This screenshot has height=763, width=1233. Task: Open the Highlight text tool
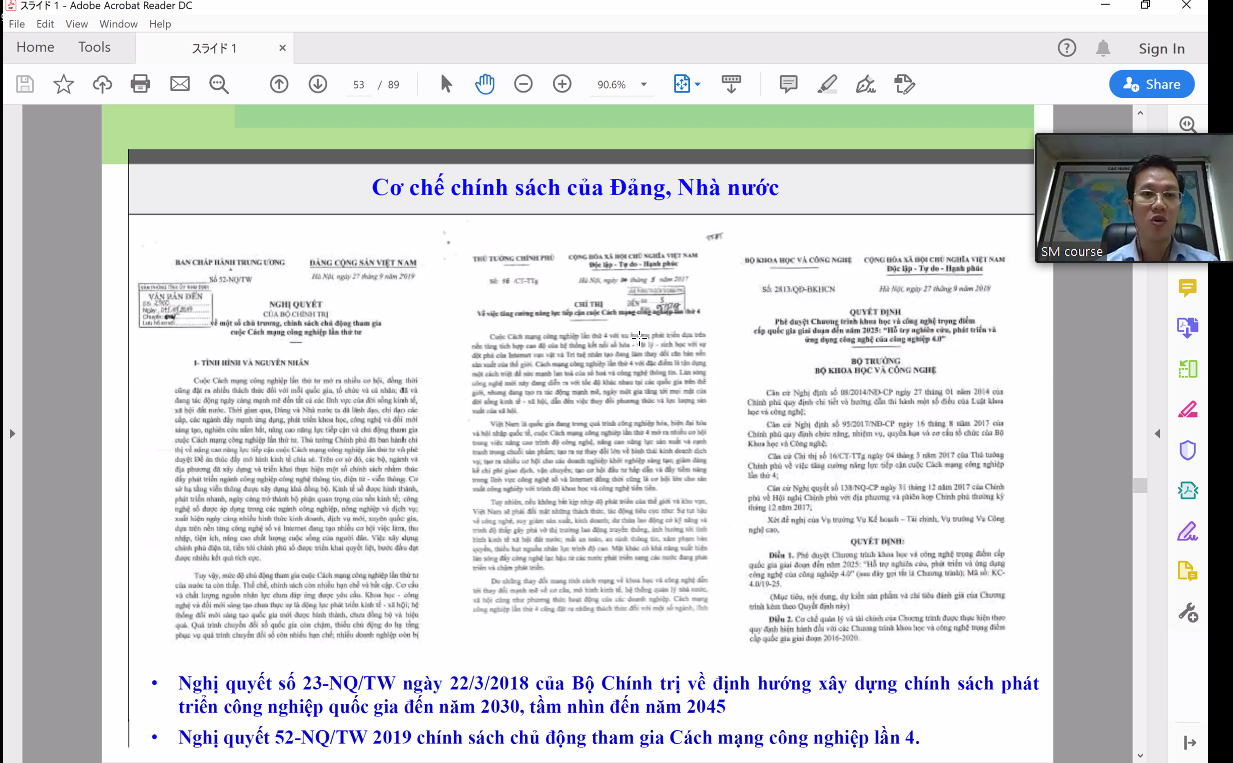click(x=827, y=84)
